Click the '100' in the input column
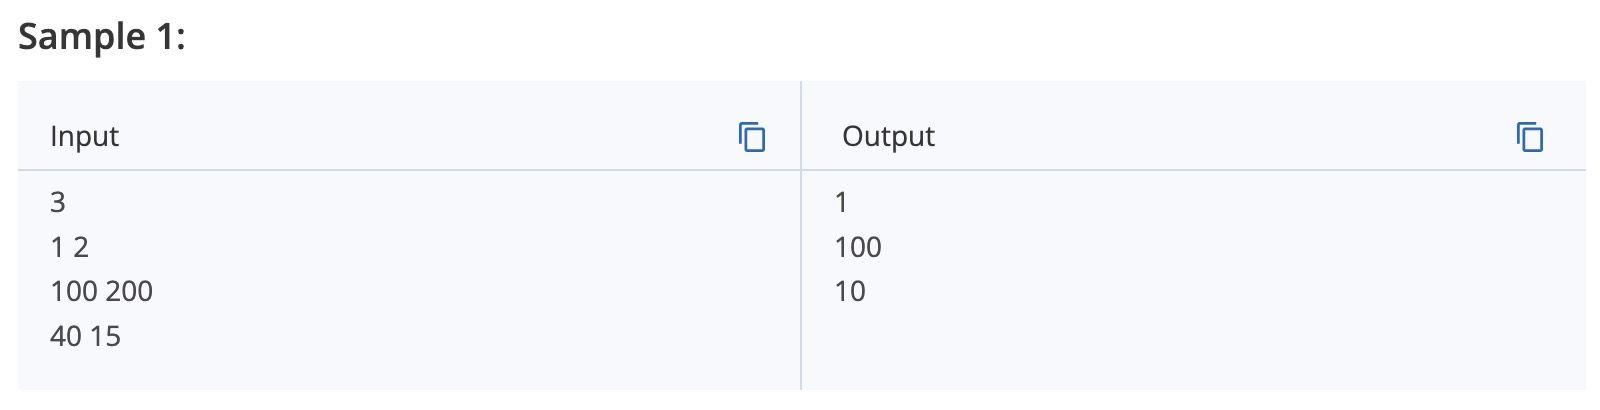Image resolution: width=1600 pixels, height=410 pixels. coord(74,291)
